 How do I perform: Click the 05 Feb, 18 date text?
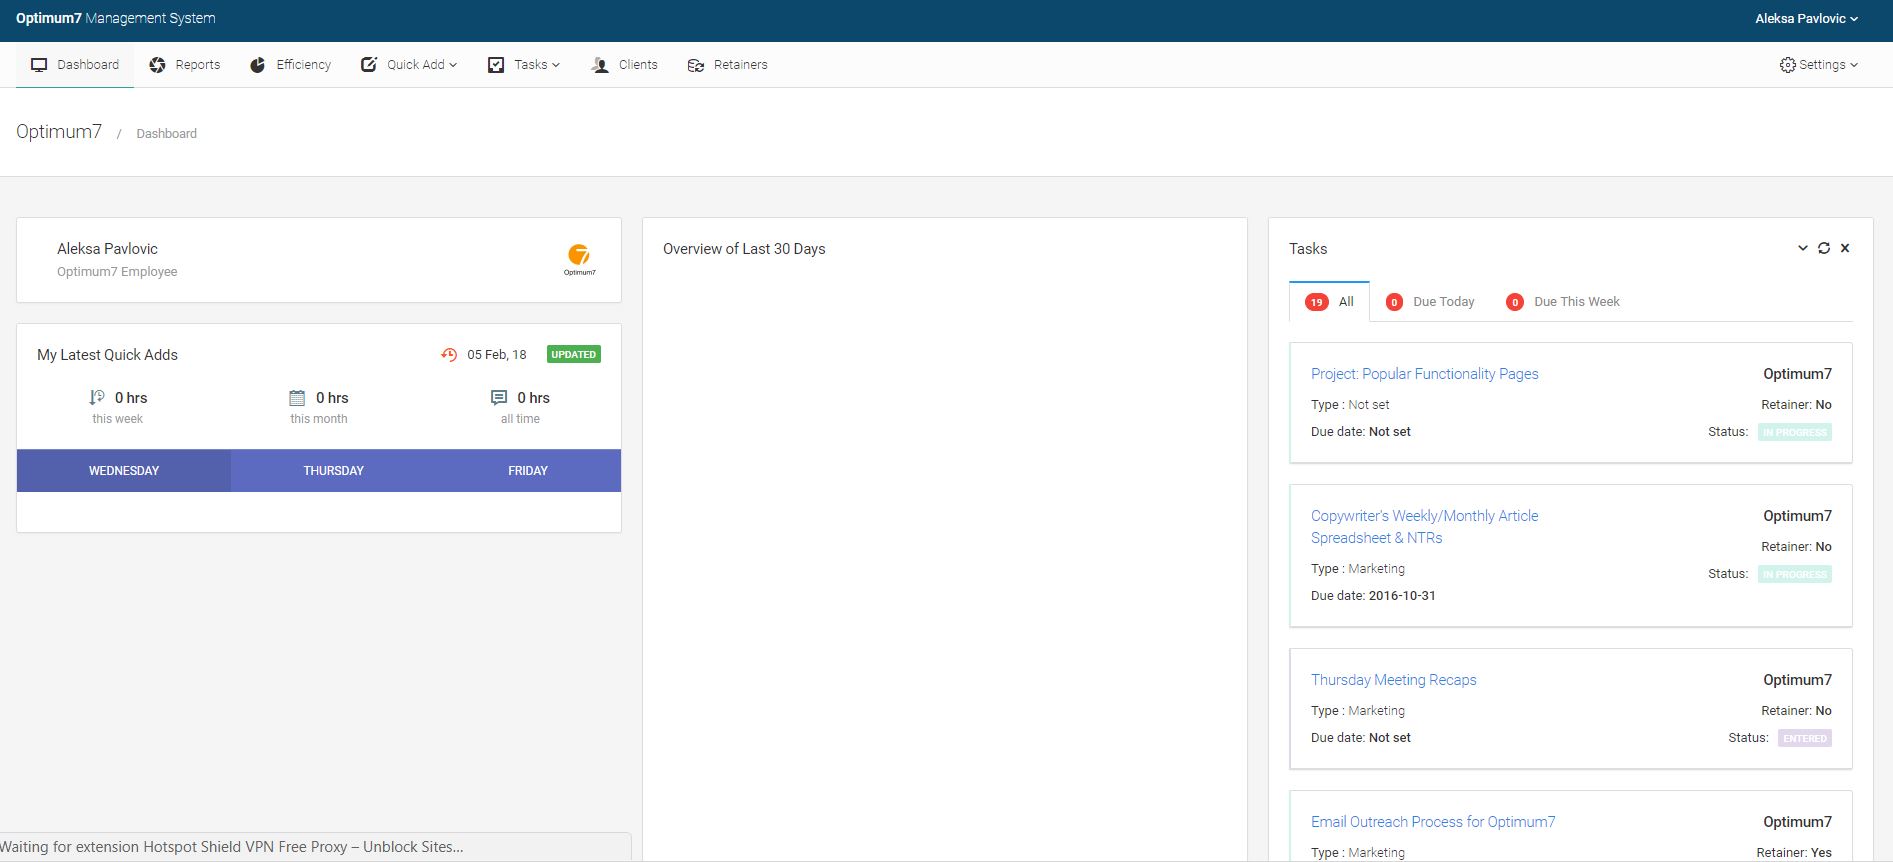click(497, 355)
